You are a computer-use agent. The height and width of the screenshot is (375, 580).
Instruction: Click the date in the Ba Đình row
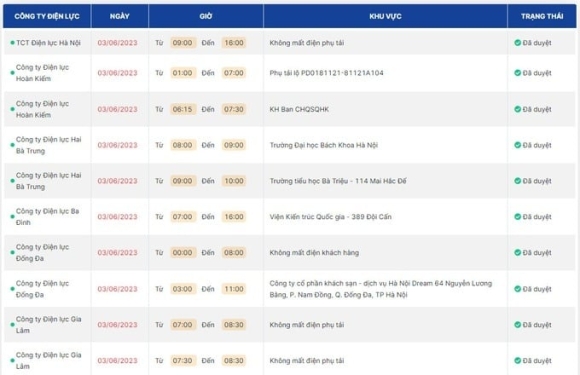tap(117, 217)
